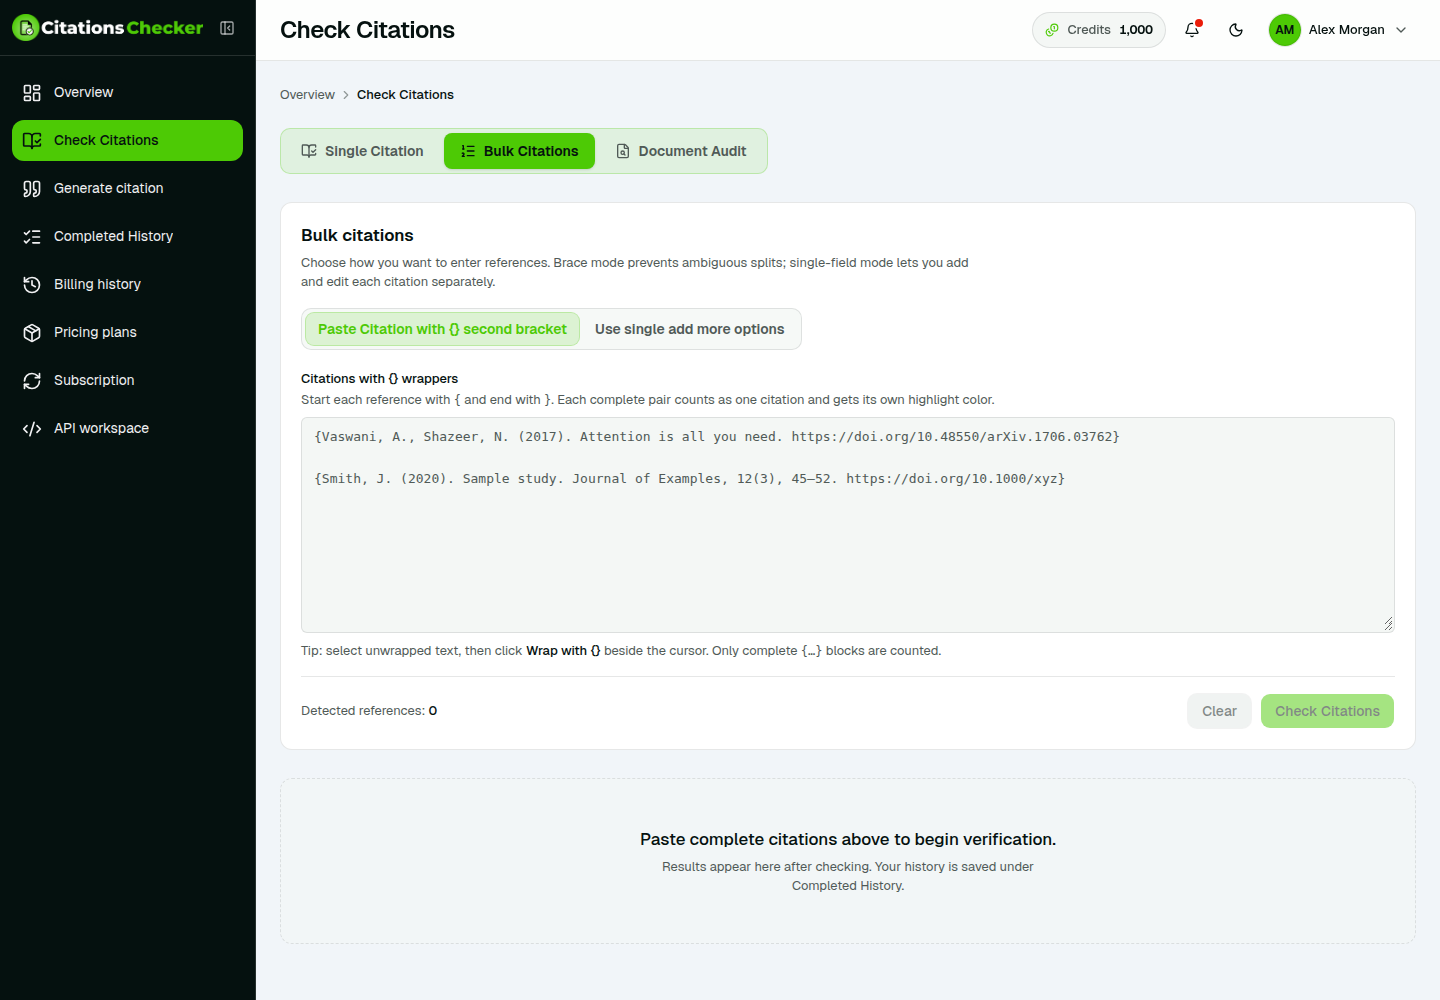The width and height of the screenshot is (1440, 1000).
Task: Click the Clear button
Action: click(1219, 711)
